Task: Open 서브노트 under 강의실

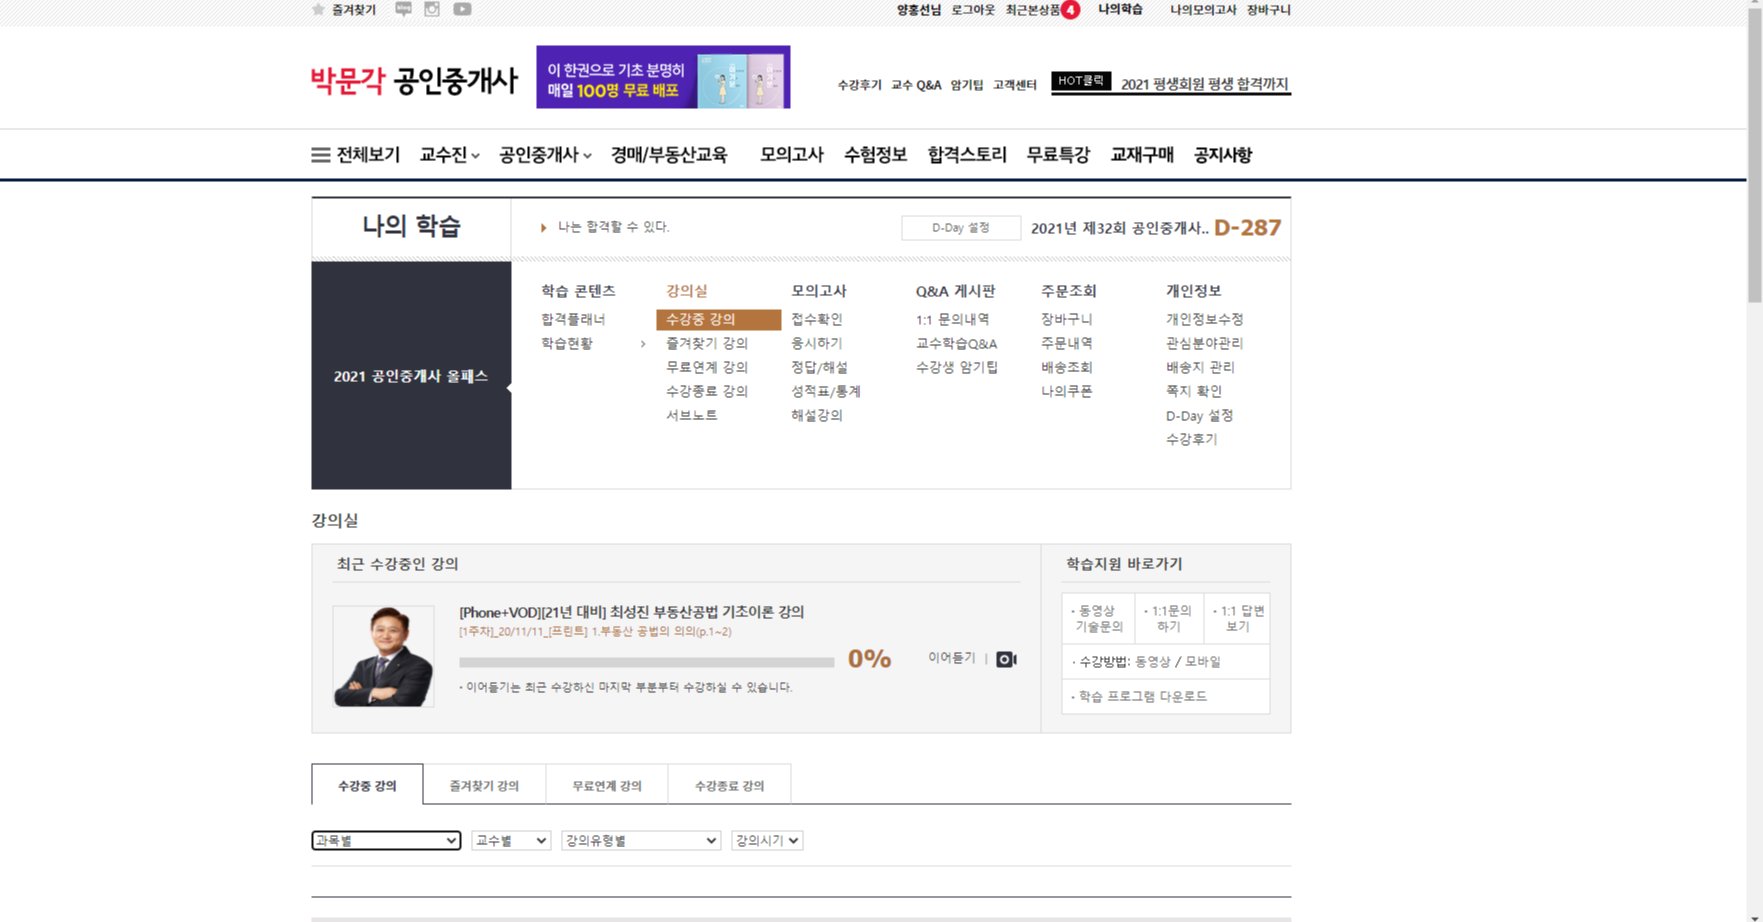Action: (692, 415)
